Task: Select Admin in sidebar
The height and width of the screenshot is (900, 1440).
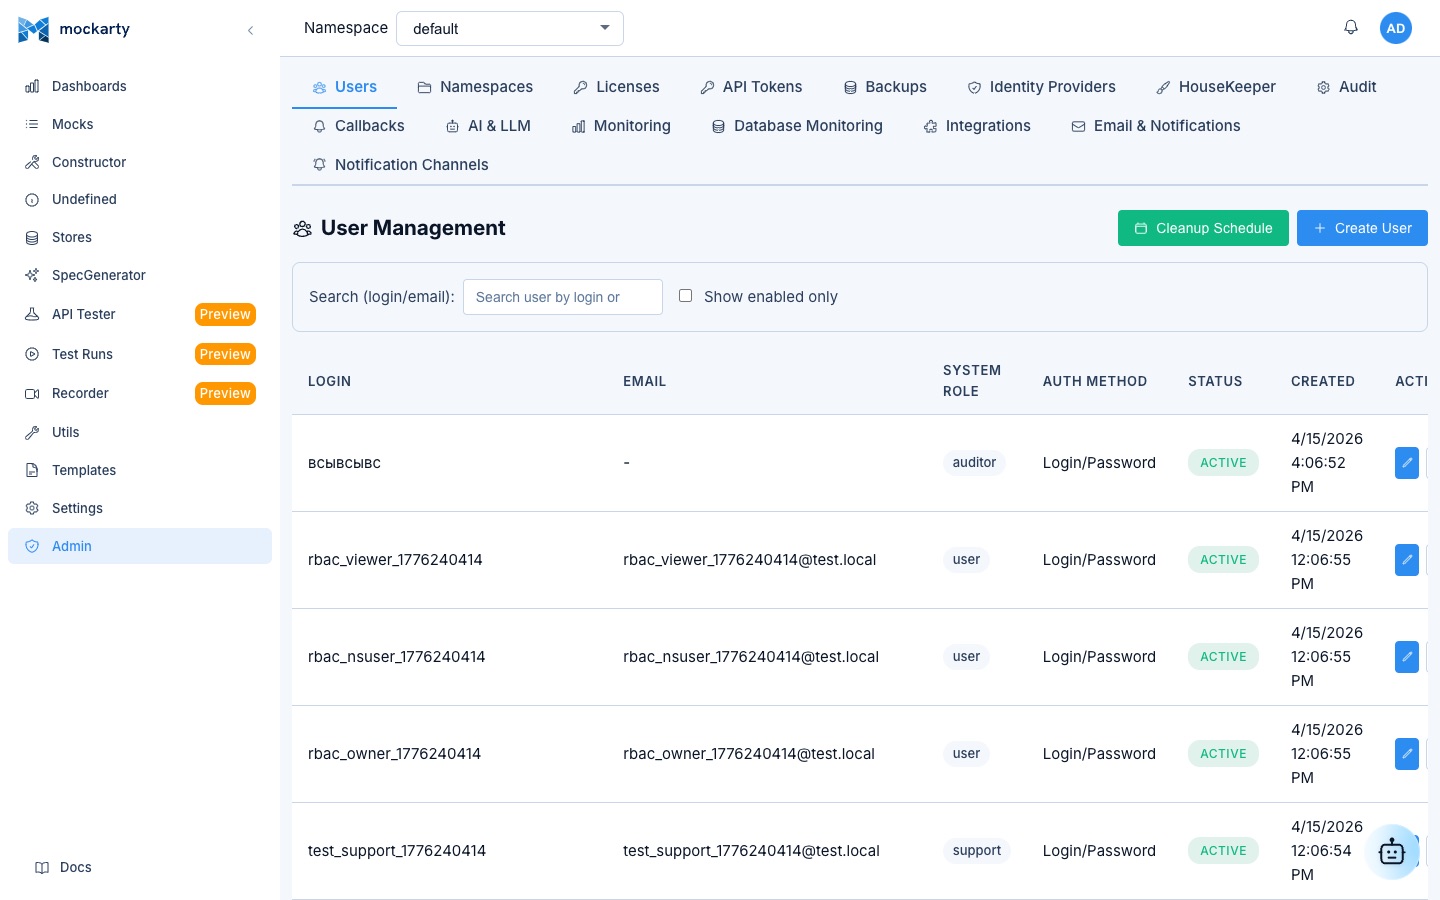Action: coord(140,546)
